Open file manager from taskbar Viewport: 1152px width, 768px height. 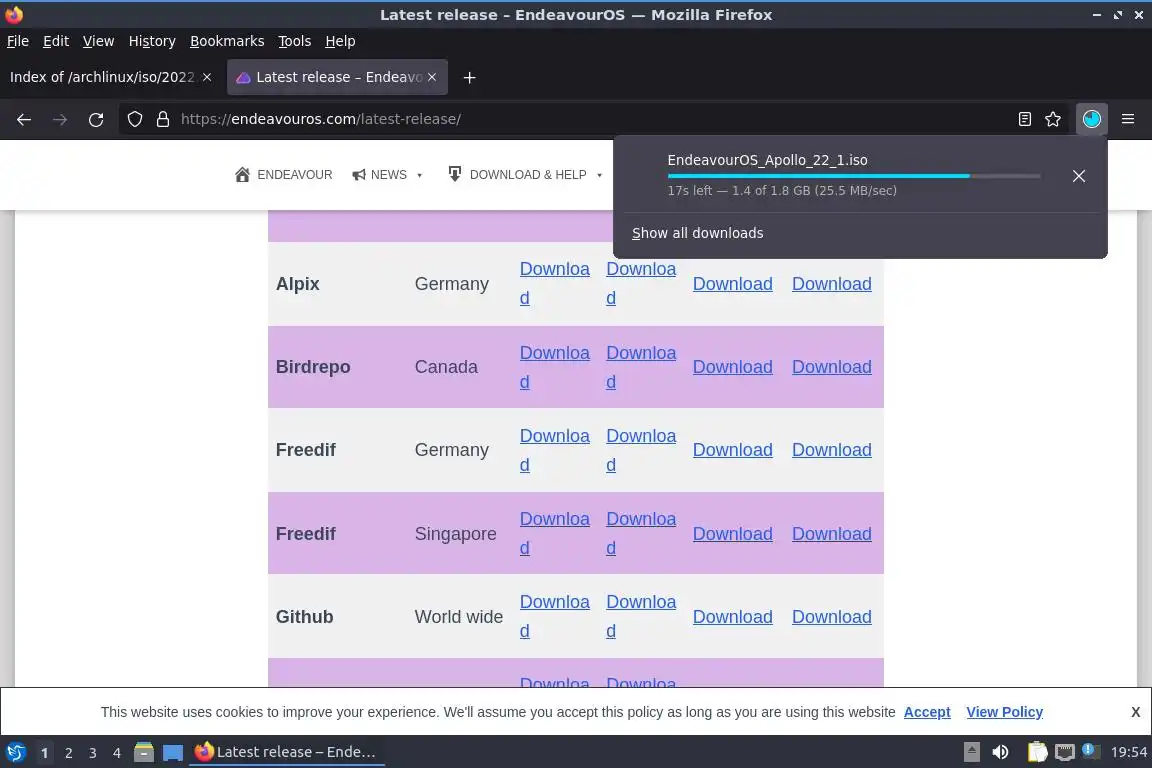coord(144,752)
